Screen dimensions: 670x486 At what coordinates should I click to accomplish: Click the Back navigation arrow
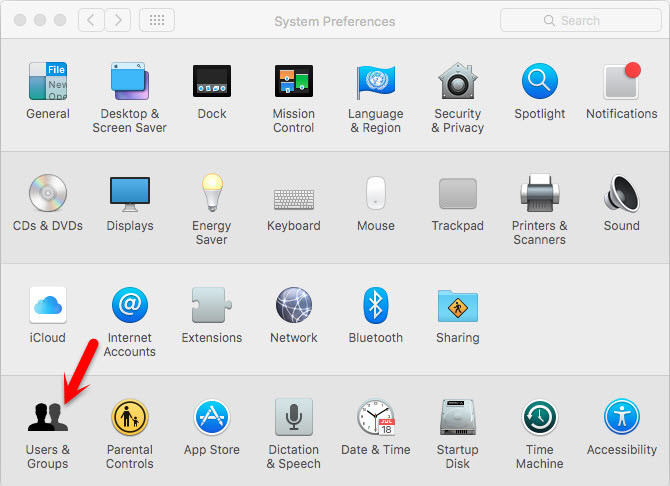(91, 20)
